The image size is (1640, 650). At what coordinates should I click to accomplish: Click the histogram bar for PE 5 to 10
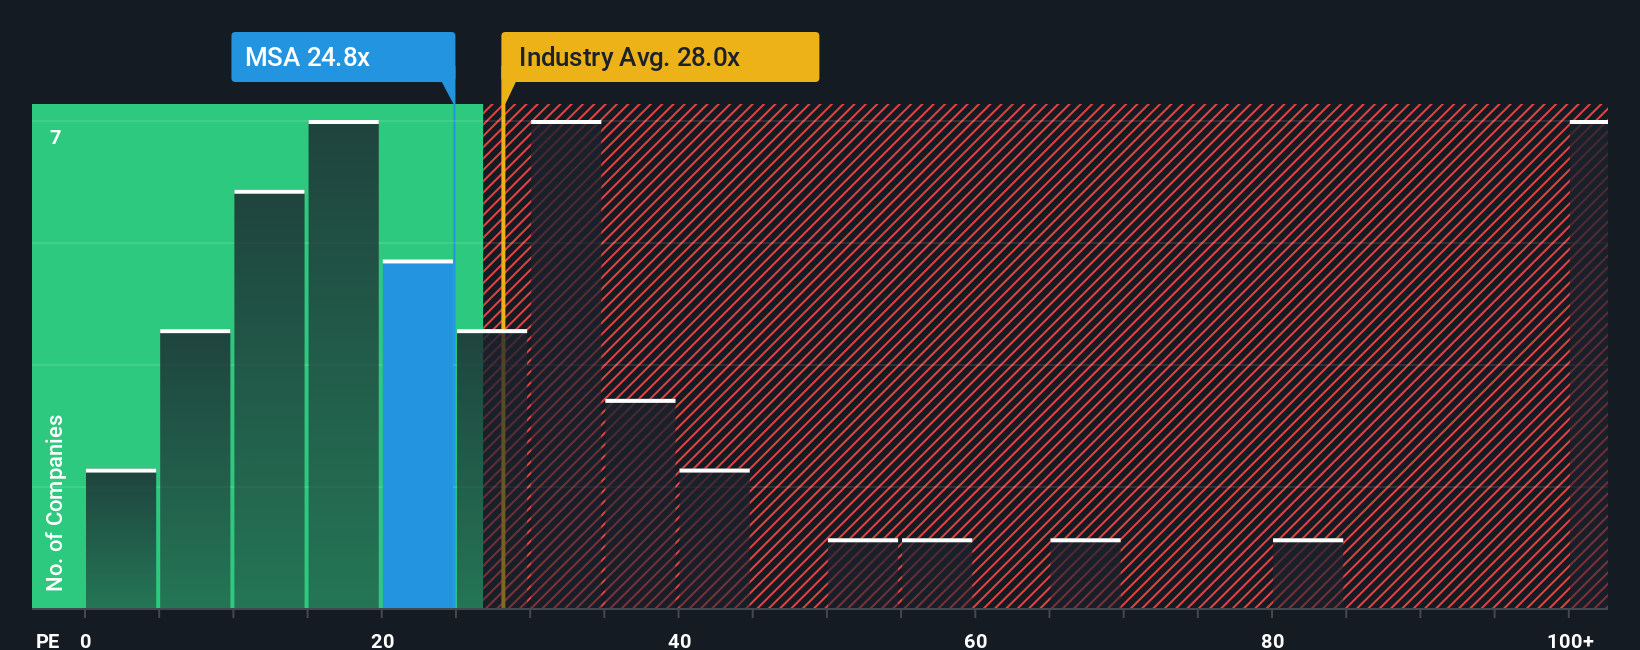click(195, 469)
